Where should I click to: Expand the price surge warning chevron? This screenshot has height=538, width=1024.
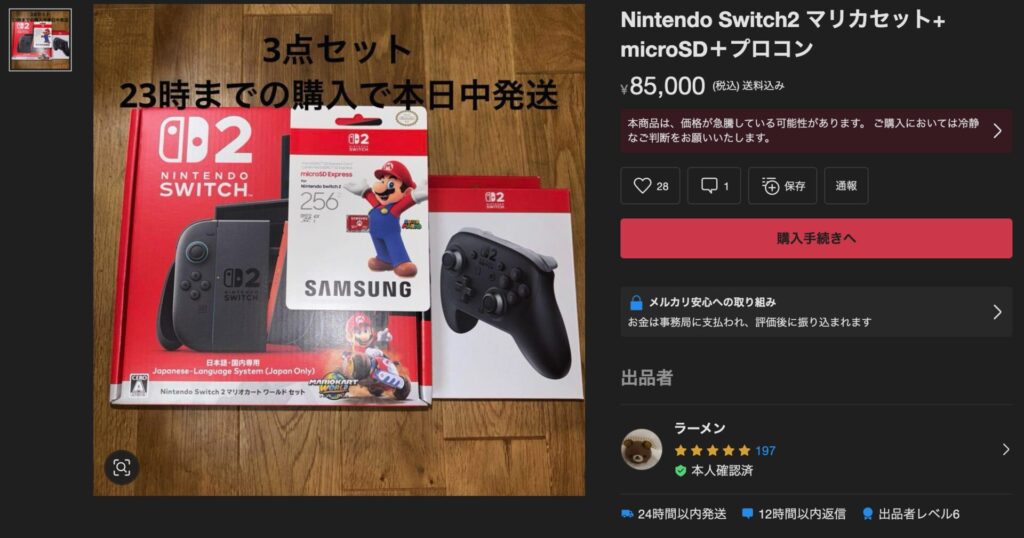(997, 131)
